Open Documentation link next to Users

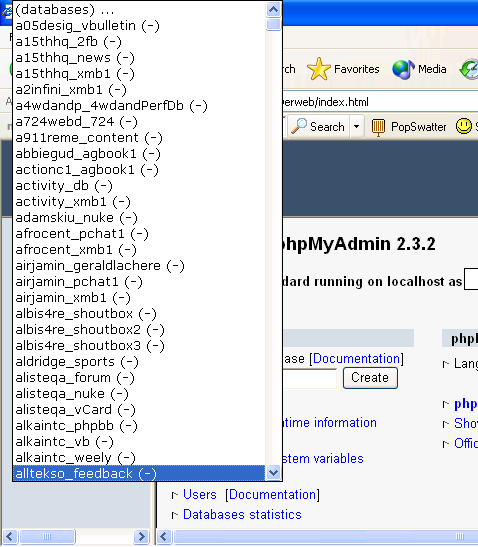(272, 494)
